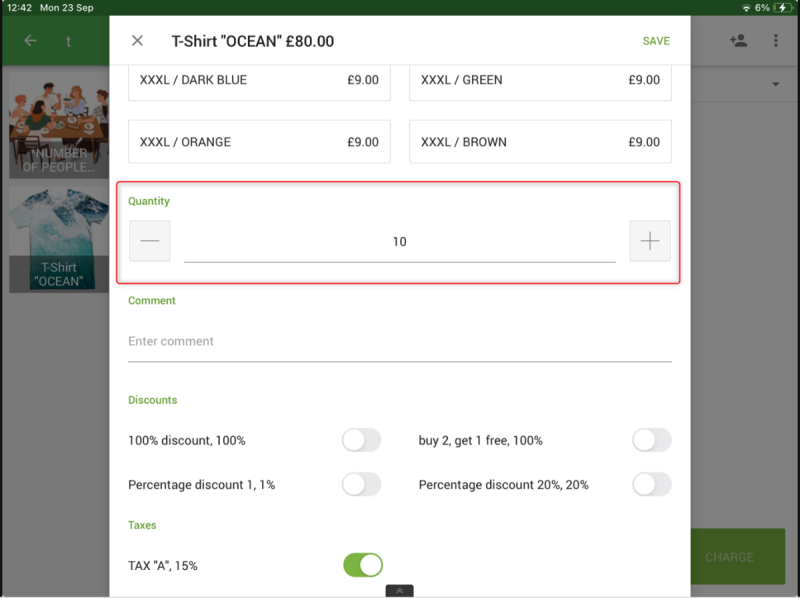Image resolution: width=800 pixels, height=598 pixels.
Task: Enable the 100% discount toggle
Action: coord(361,440)
